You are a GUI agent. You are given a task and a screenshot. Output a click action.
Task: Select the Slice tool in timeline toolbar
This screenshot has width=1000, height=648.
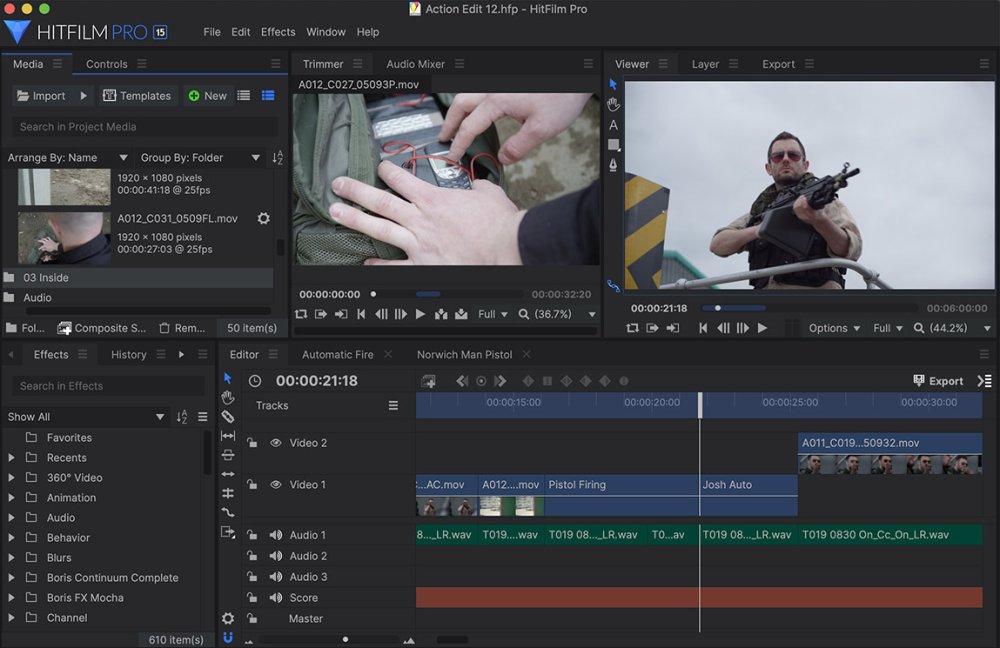coord(228,417)
